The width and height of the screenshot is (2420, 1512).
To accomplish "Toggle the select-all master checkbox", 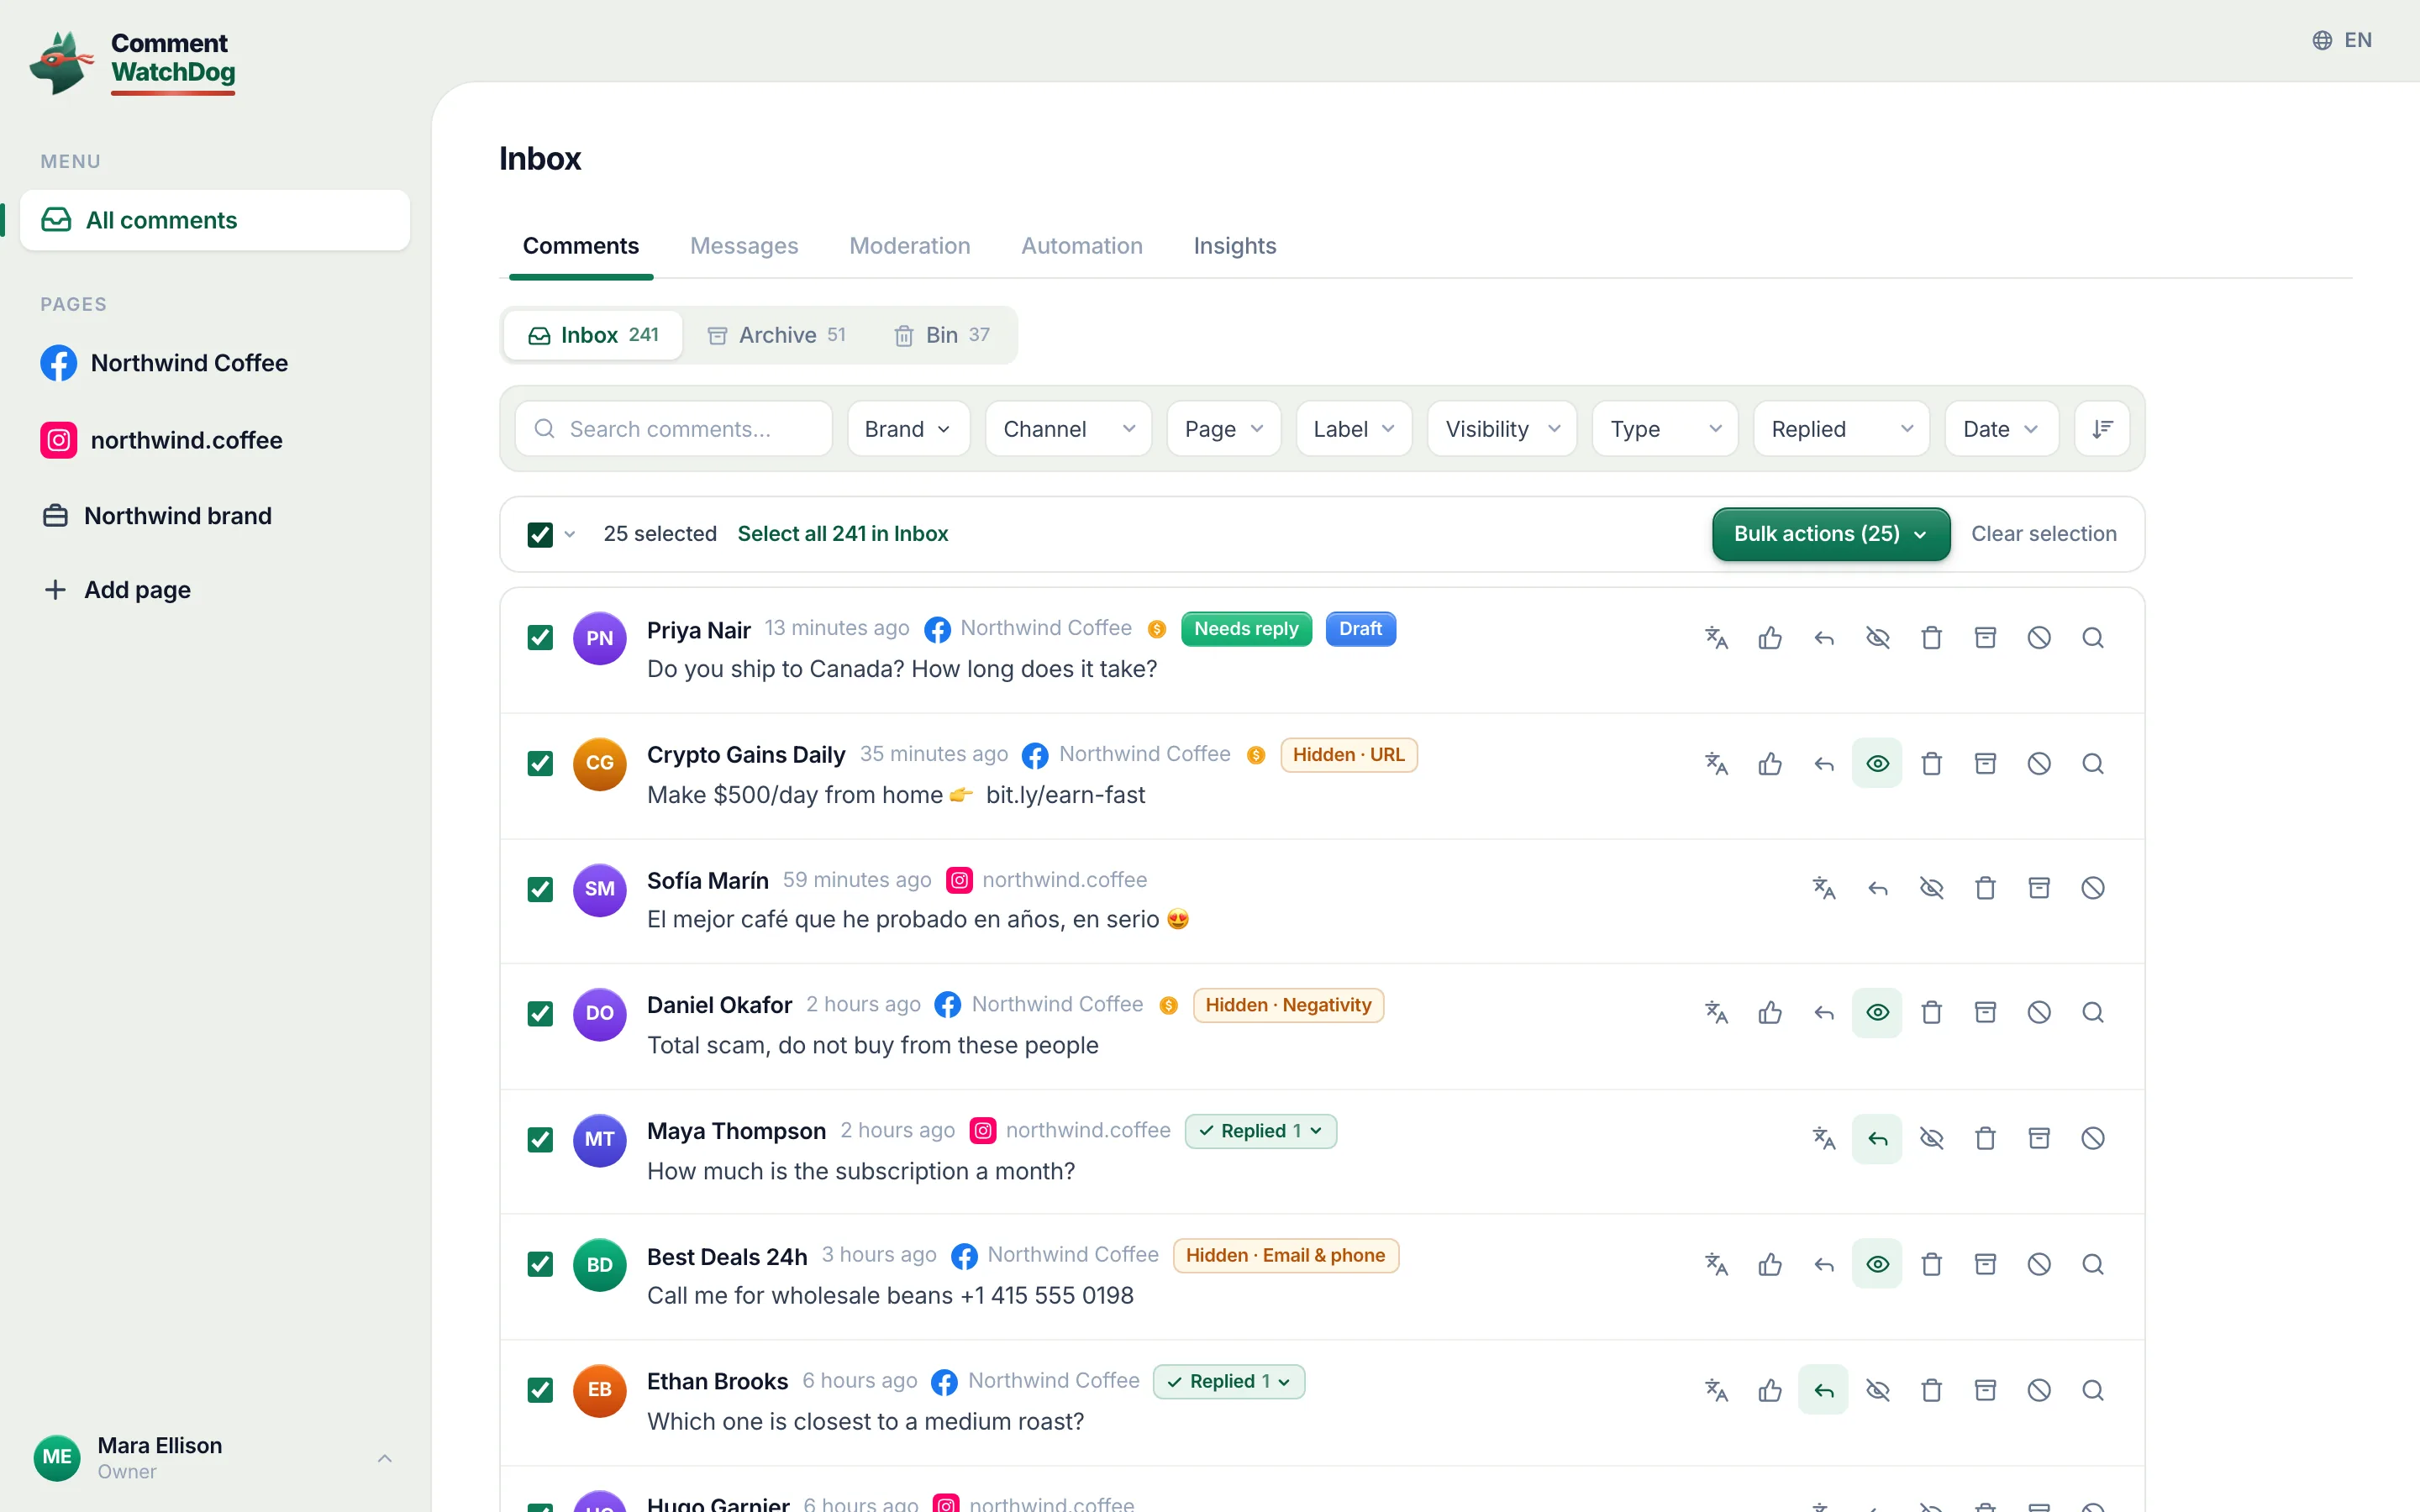I will pos(540,534).
